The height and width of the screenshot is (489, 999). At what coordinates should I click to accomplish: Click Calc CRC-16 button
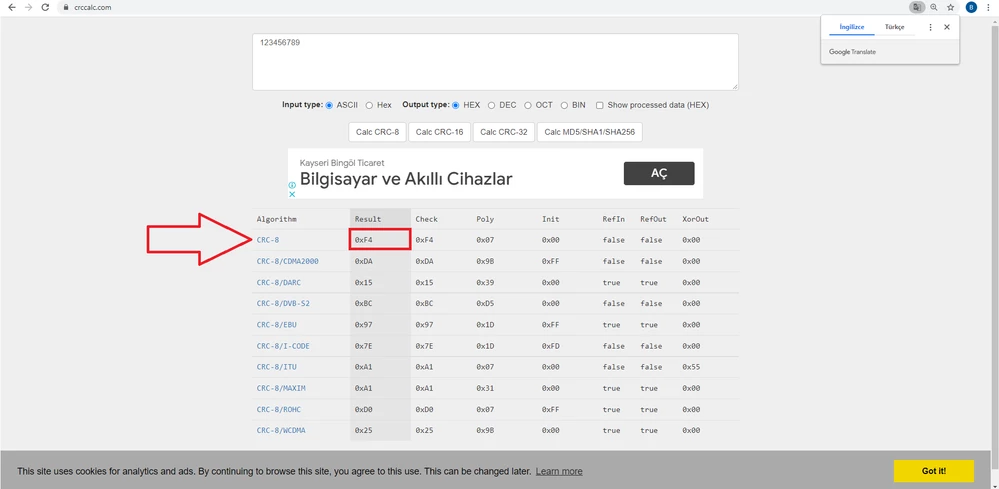[440, 132]
